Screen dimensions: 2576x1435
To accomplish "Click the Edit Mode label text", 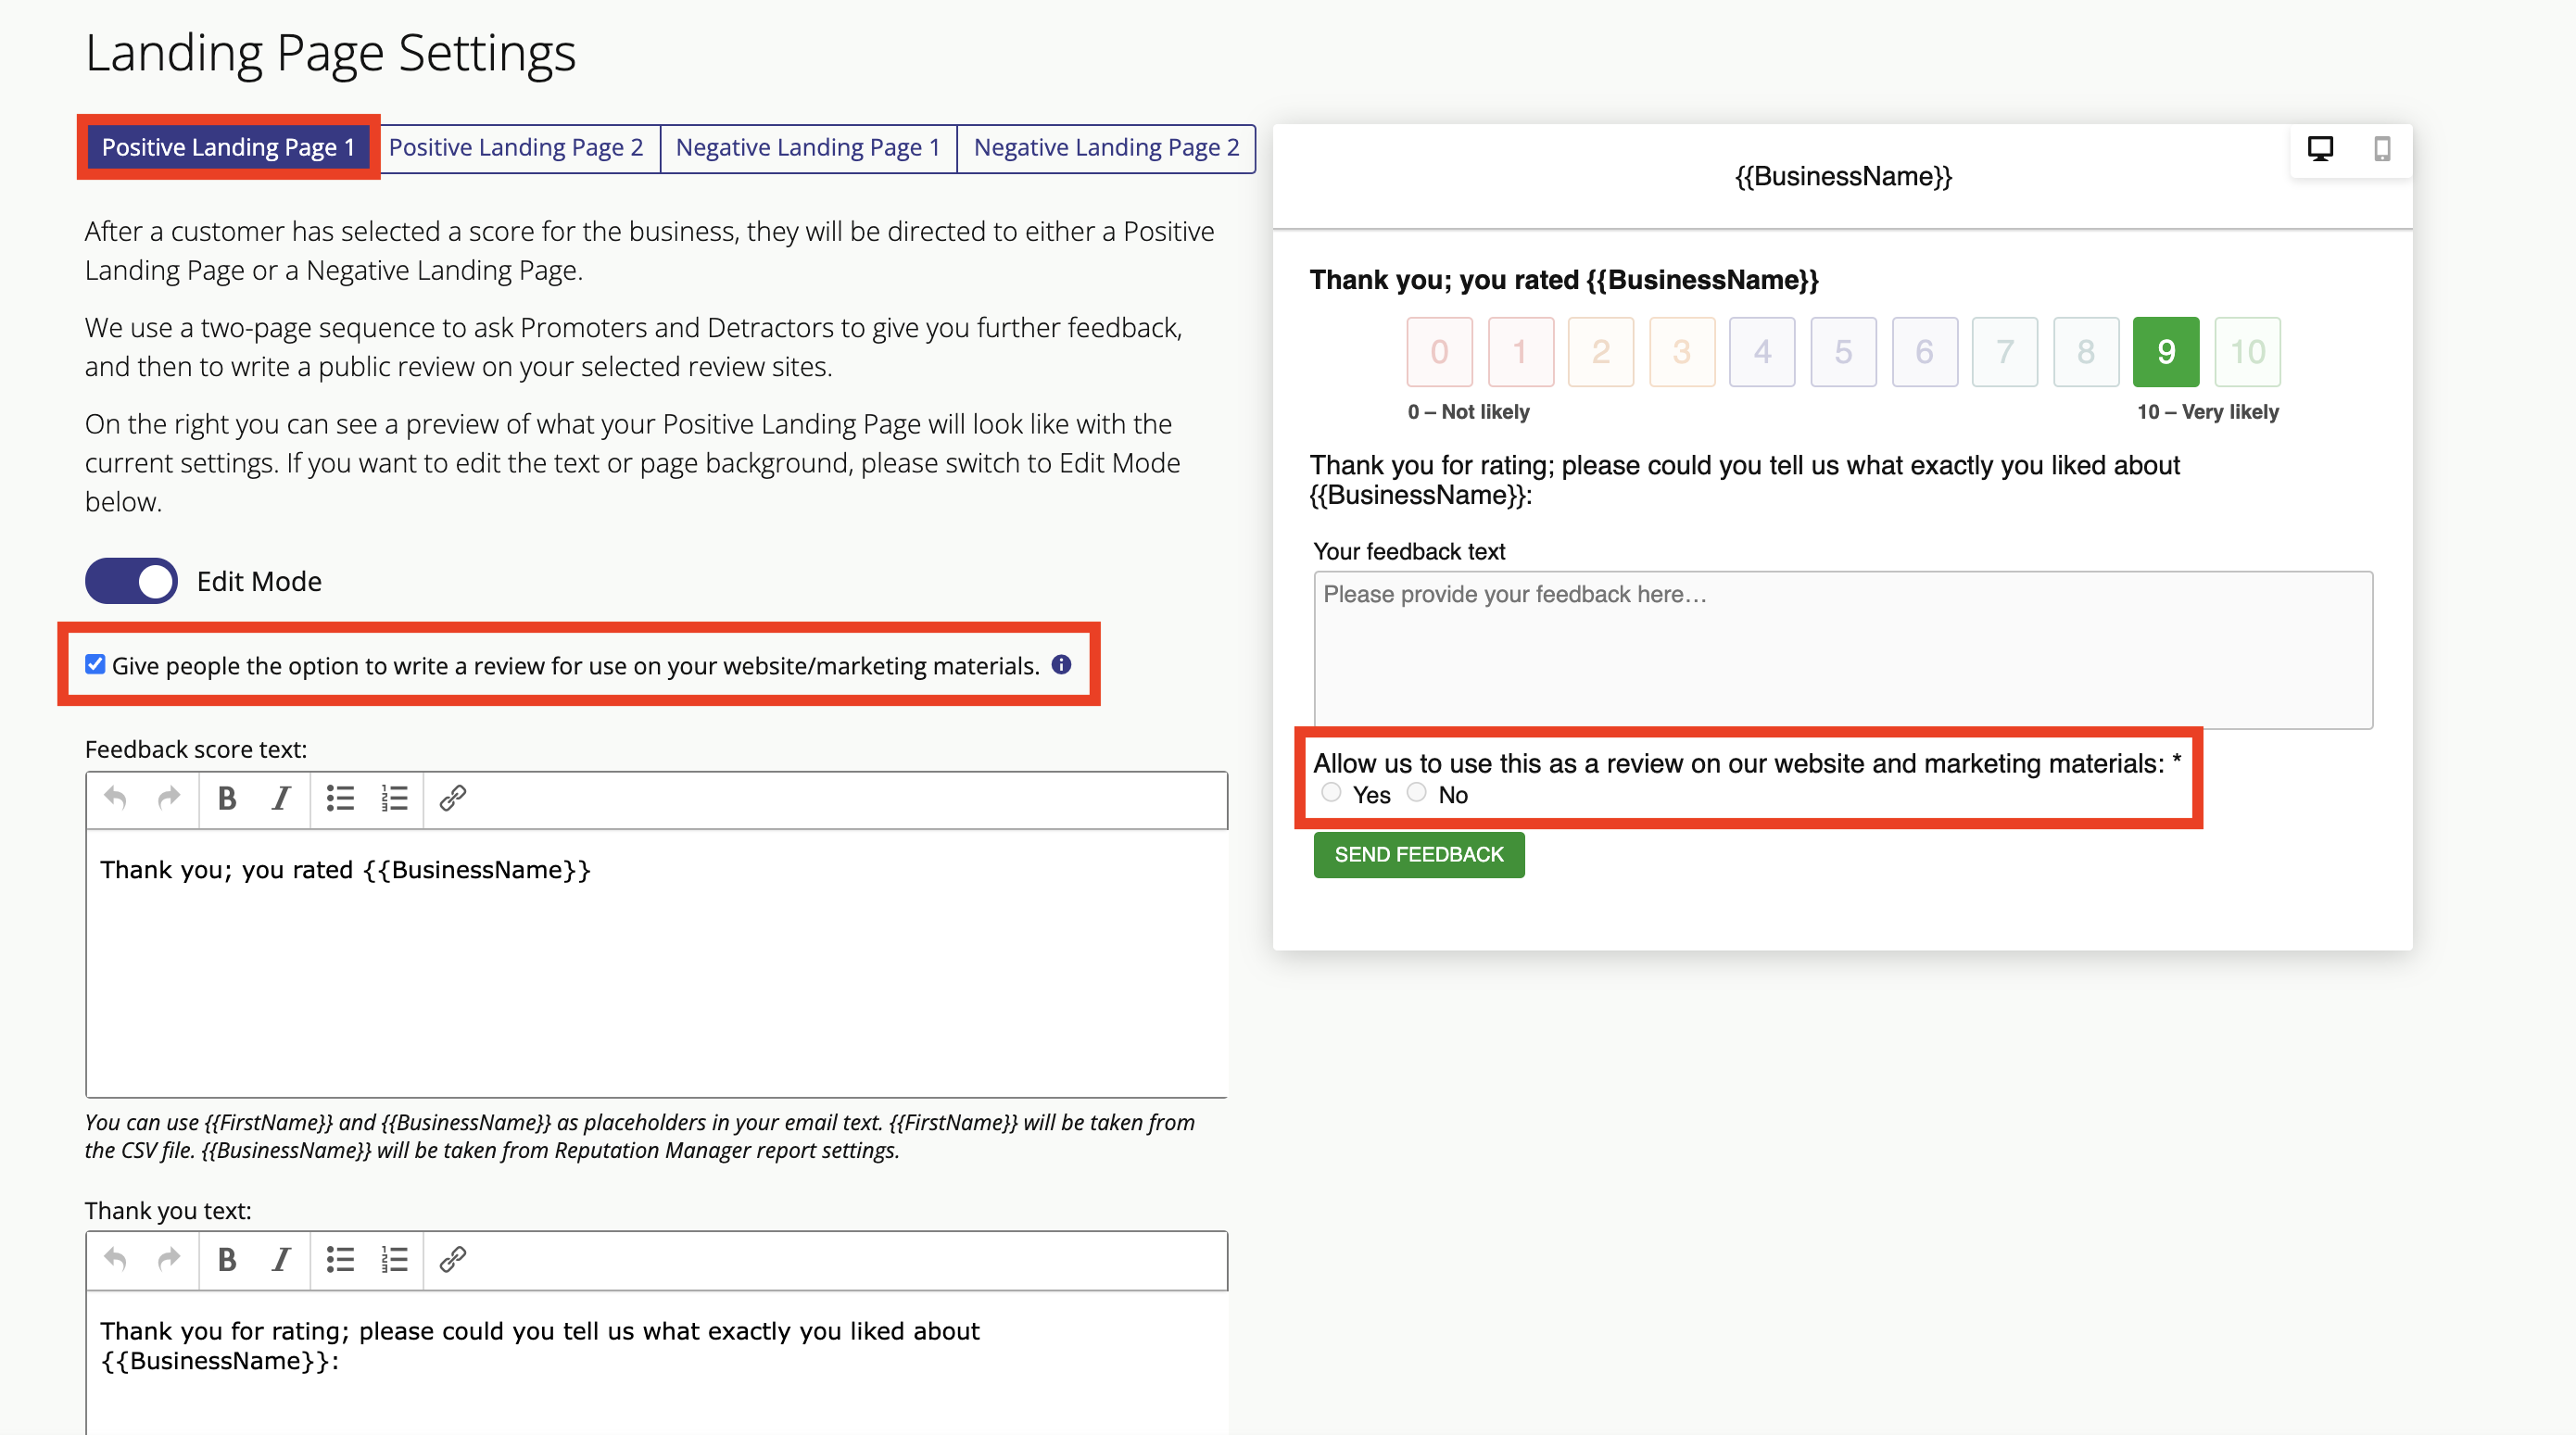I will click(x=259, y=581).
